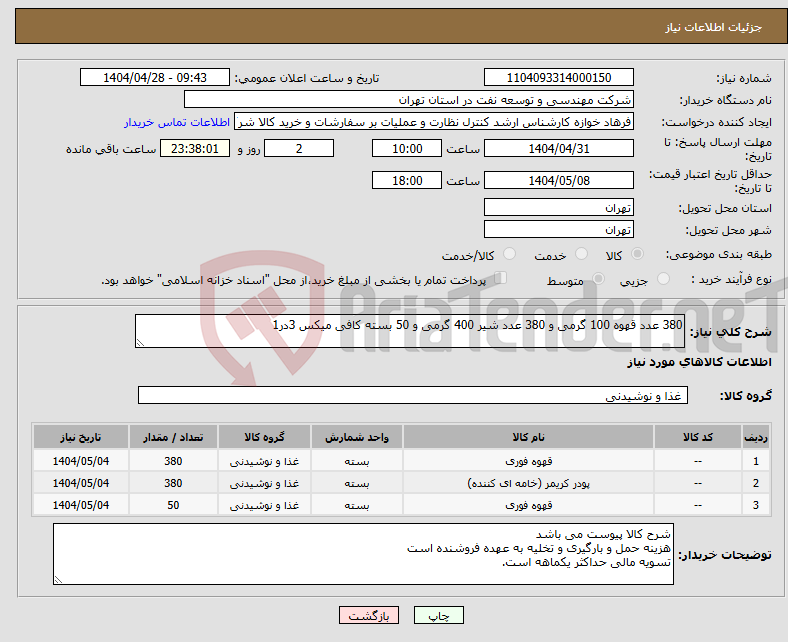Select the کالا radio button
Viewport: 788px width, 642px height.
637,254
